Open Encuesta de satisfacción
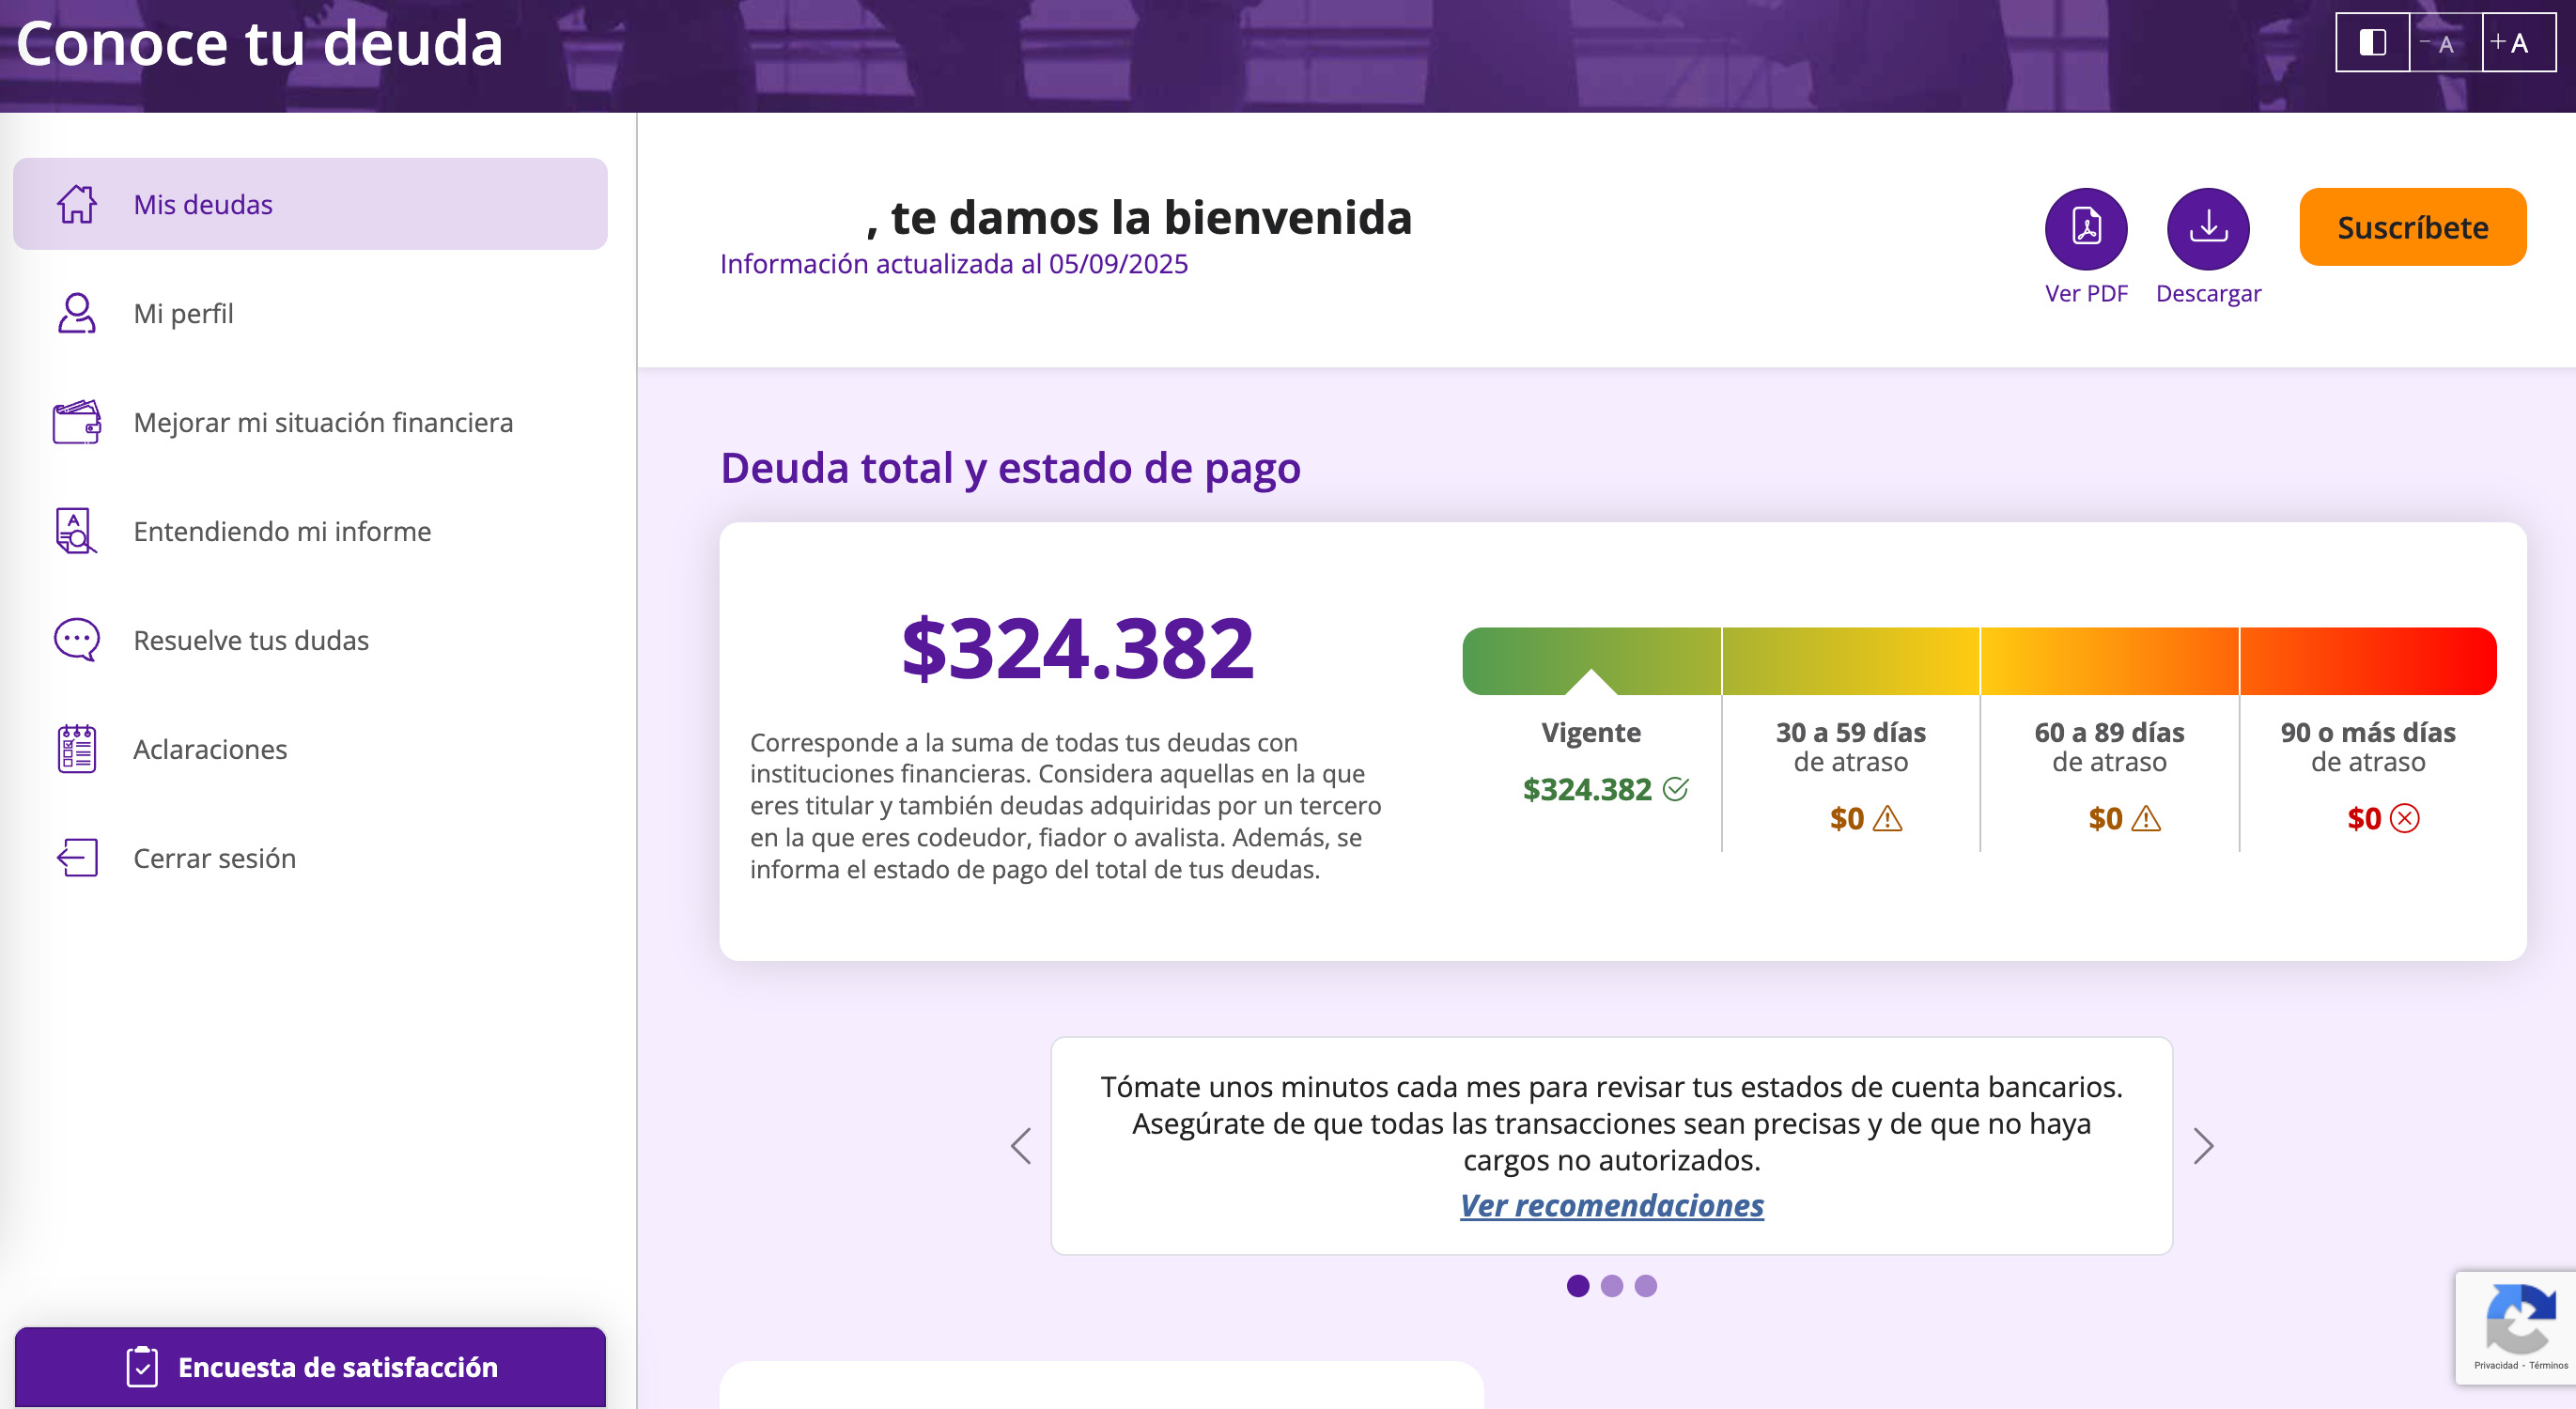This screenshot has height=1409, width=2576. pyautogui.click(x=316, y=1367)
